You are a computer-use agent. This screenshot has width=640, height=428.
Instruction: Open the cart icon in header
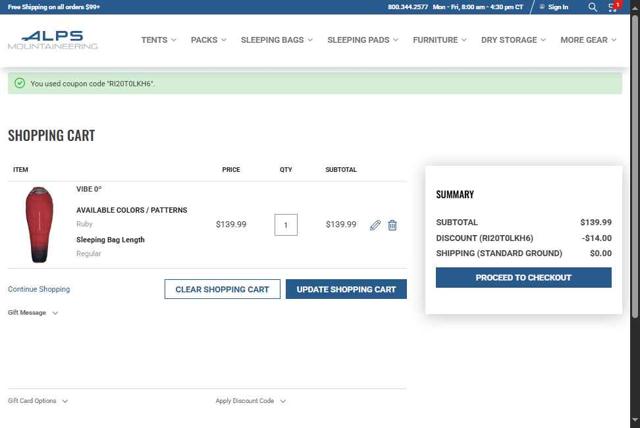coord(613,7)
